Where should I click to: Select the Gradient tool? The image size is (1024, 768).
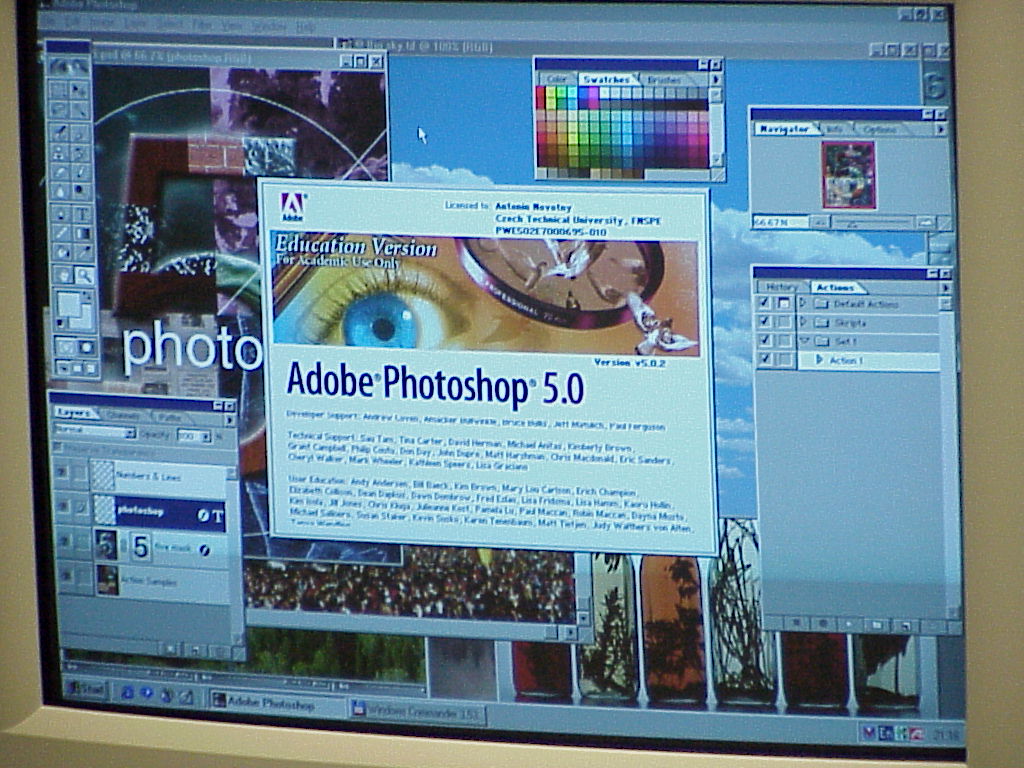(x=82, y=232)
